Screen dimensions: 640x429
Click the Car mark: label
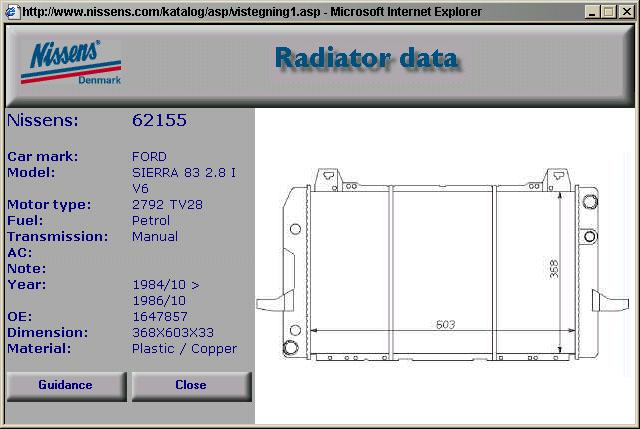pyautogui.click(x=42, y=157)
